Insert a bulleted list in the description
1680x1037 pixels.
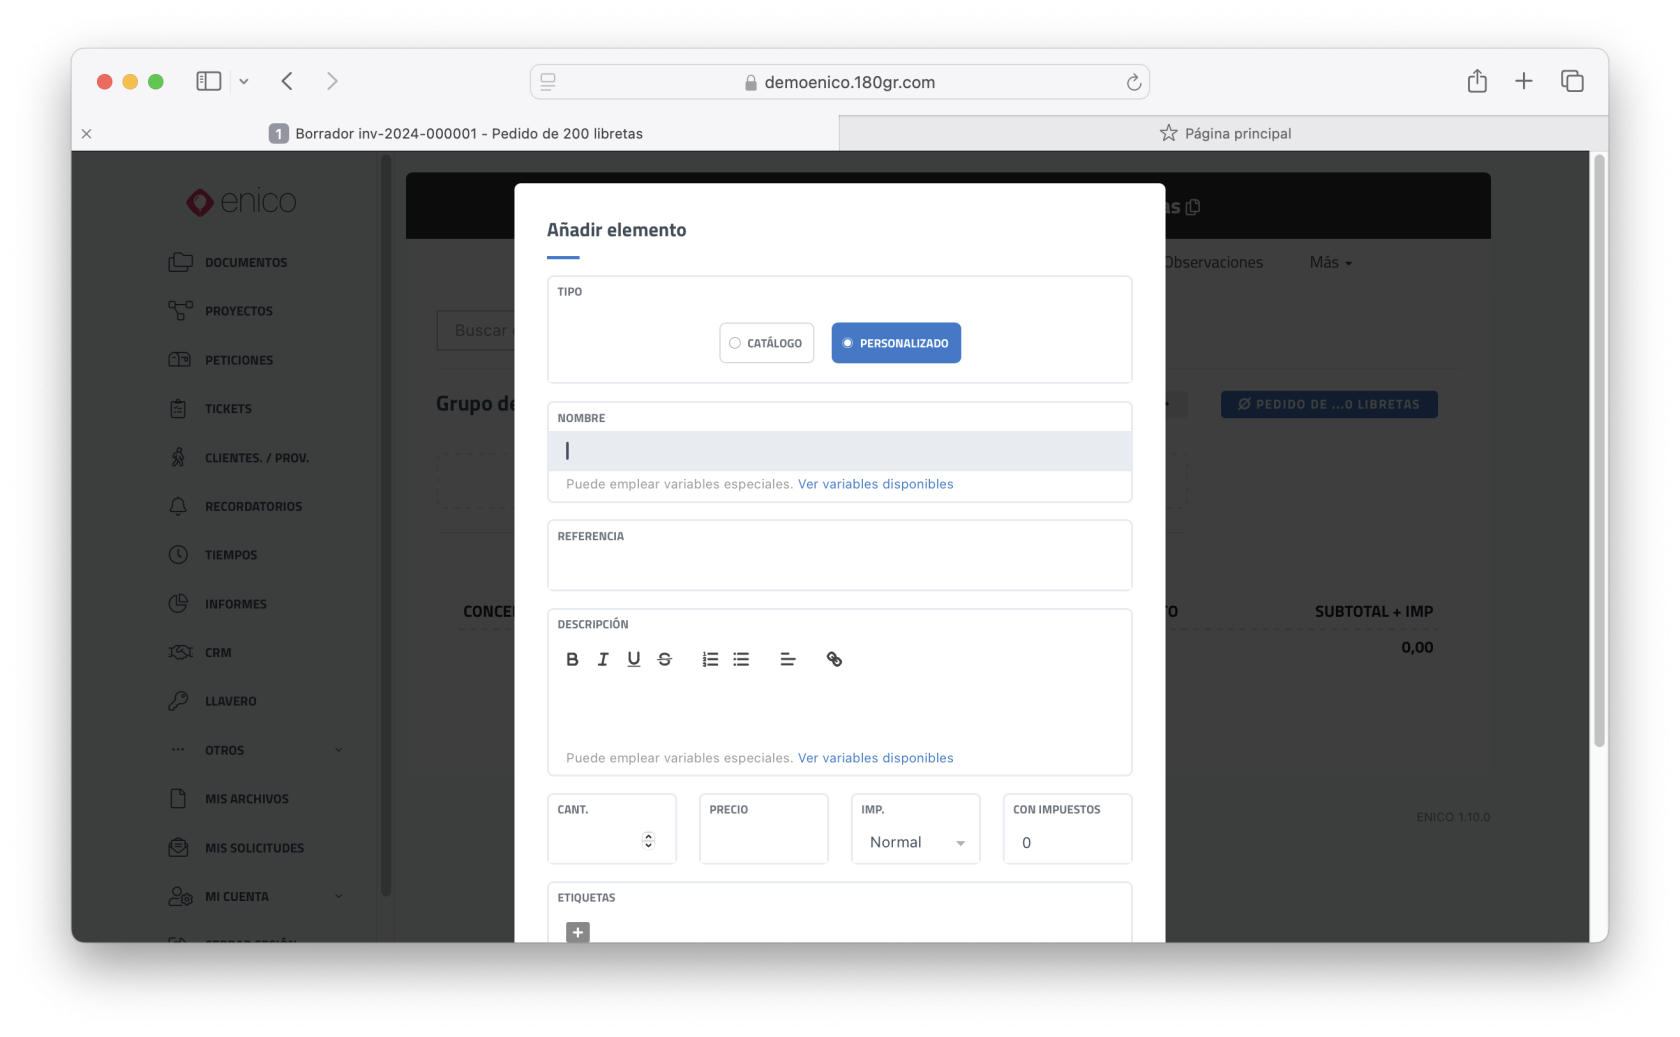click(741, 659)
